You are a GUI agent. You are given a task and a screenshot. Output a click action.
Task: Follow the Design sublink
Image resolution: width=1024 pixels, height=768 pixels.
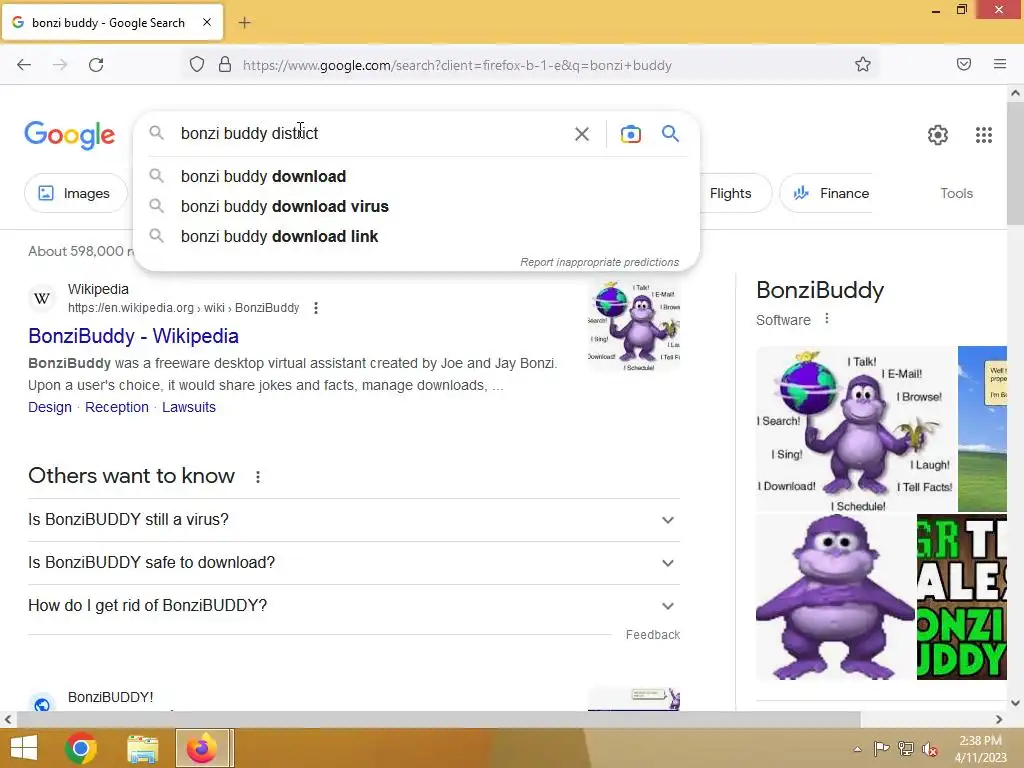[50, 407]
